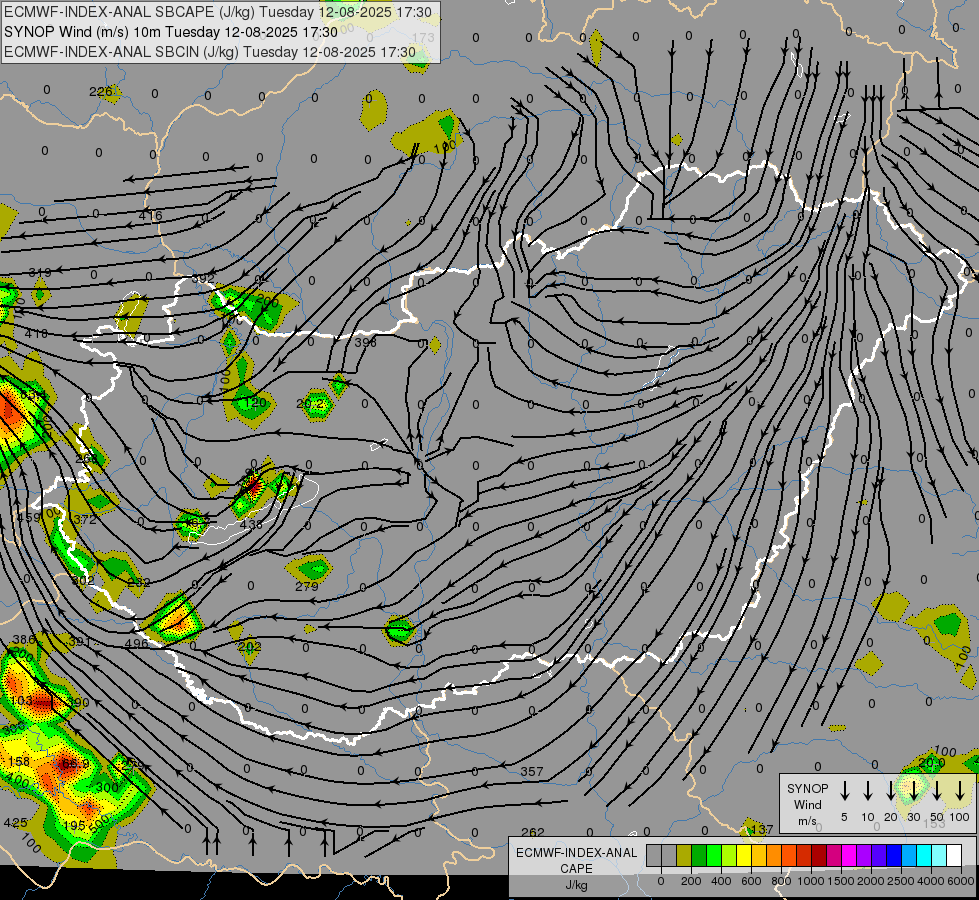Click the map value 357
Screen dimensions: 979x900
(x=531, y=771)
